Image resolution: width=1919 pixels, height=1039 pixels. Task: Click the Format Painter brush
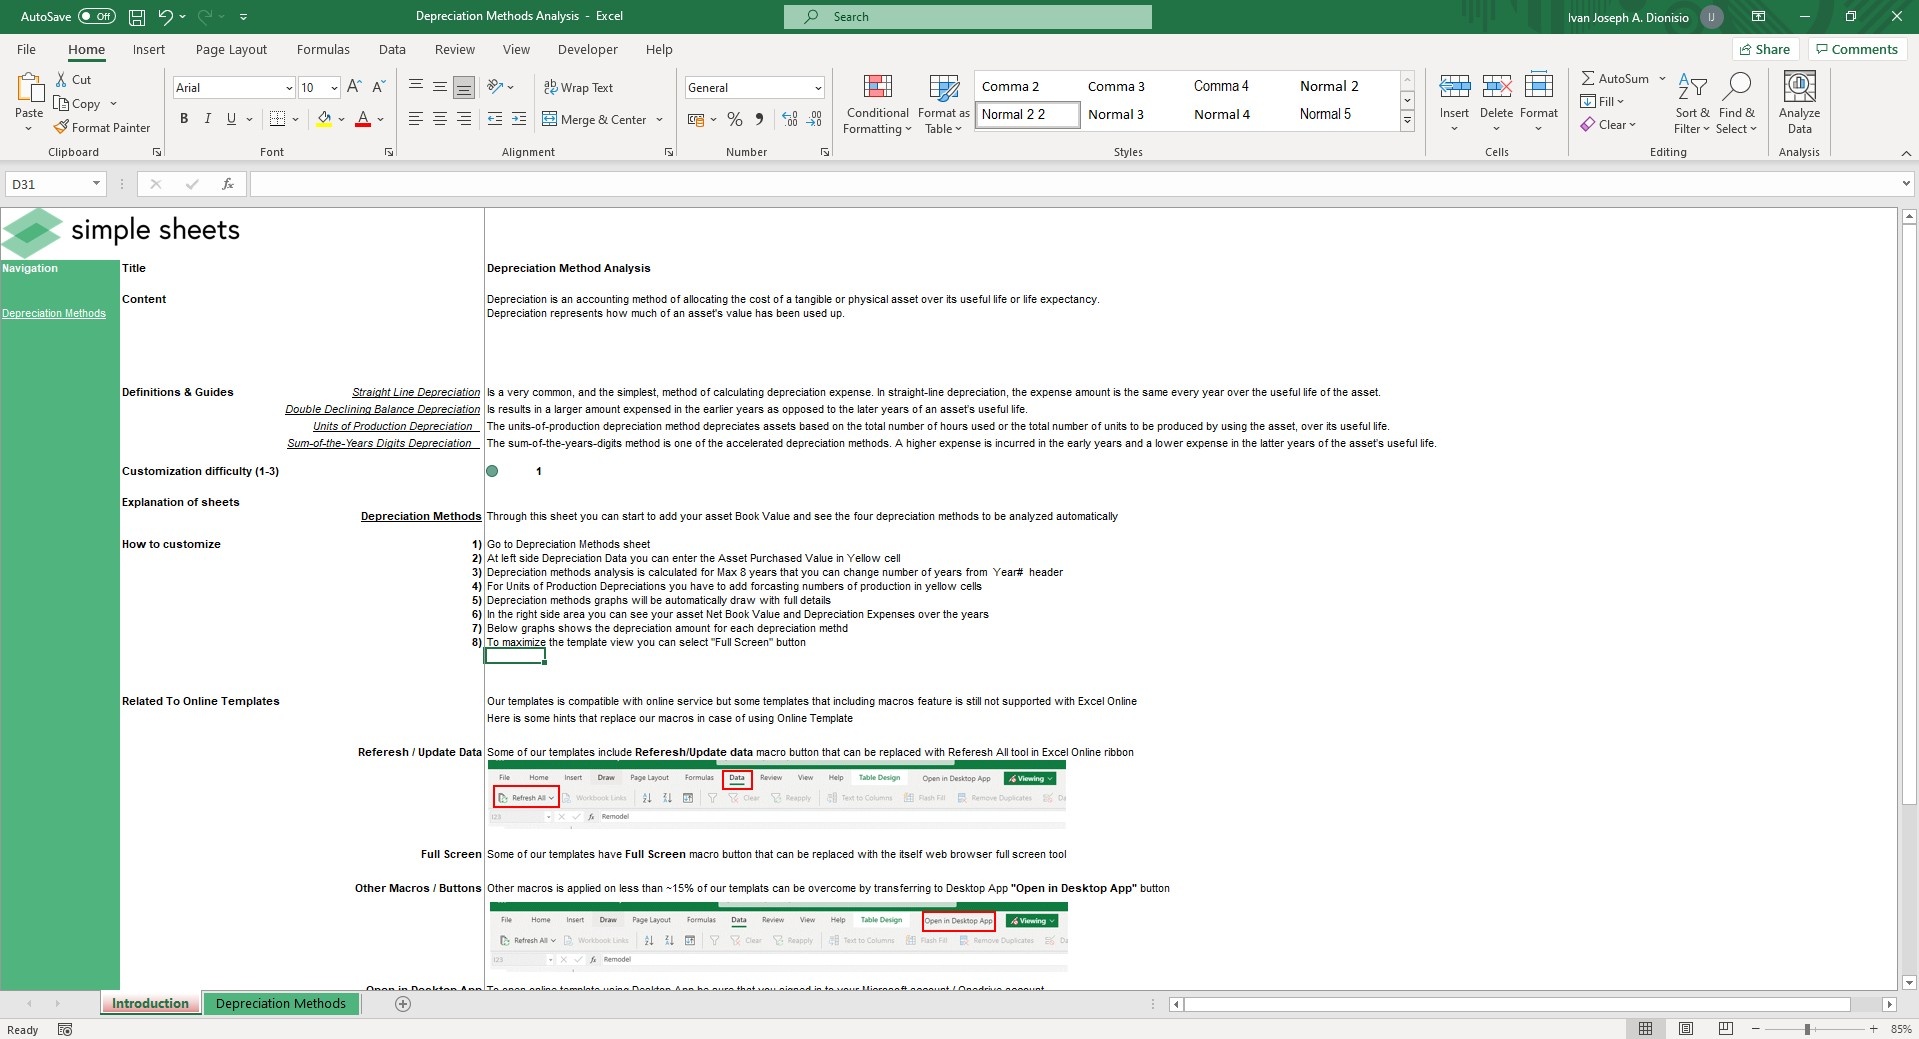pyautogui.click(x=61, y=128)
